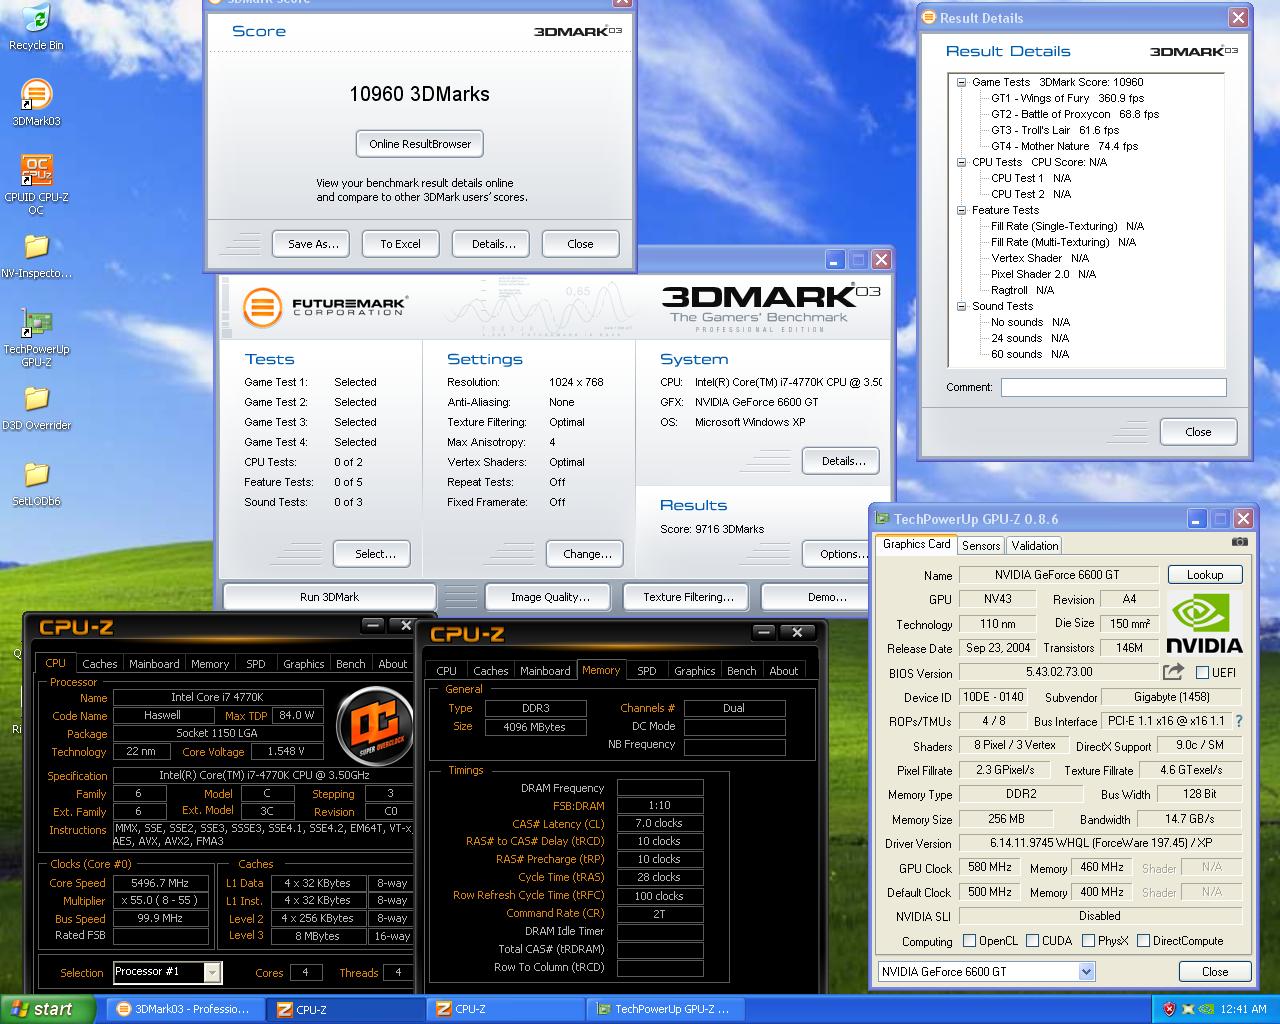Click the bus interface question mark icon
The height and width of the screenshot is (1024, 1280).
[x=1239, y=721]
